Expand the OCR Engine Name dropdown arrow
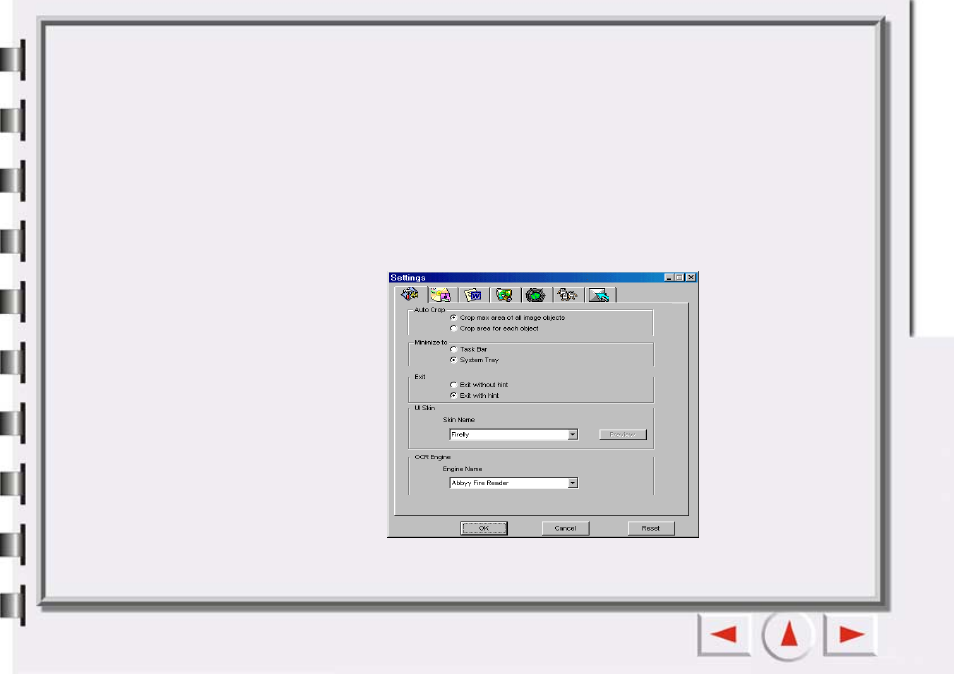This screenshot has height=674, width=954. pos(573,483)
